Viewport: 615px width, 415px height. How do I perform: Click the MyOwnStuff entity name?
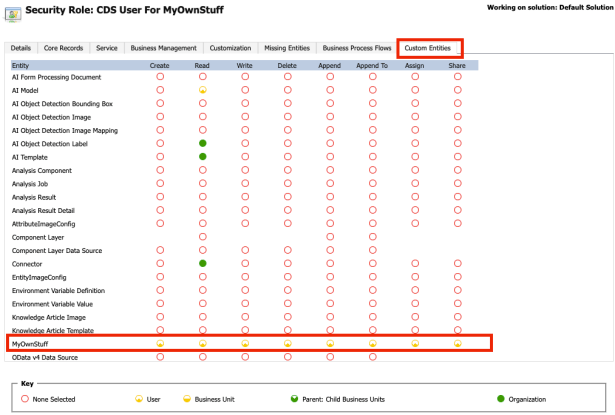31,343
